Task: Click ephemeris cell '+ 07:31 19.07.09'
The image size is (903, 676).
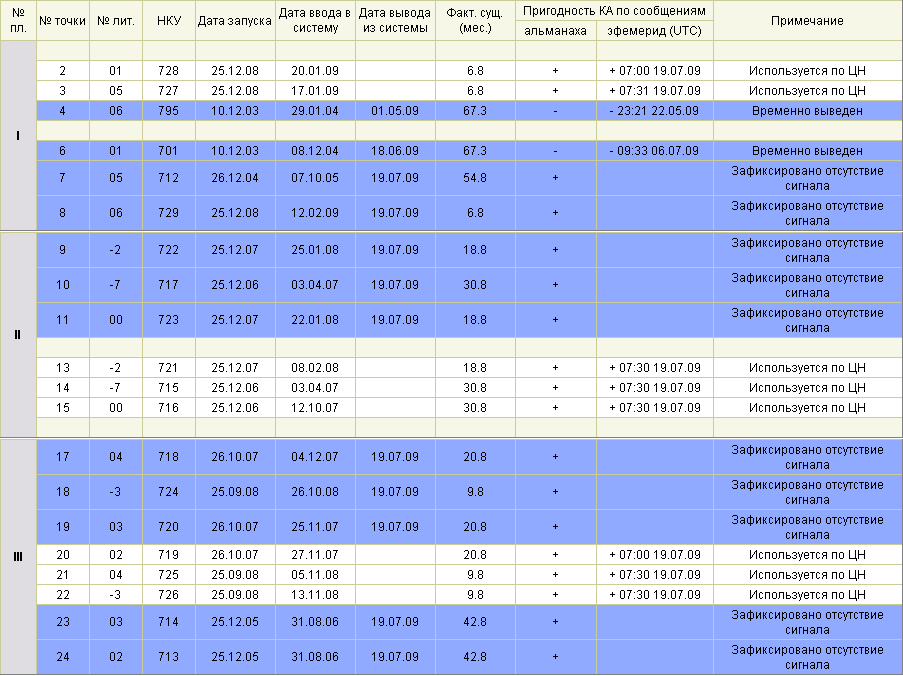Action: coord(654,91)
